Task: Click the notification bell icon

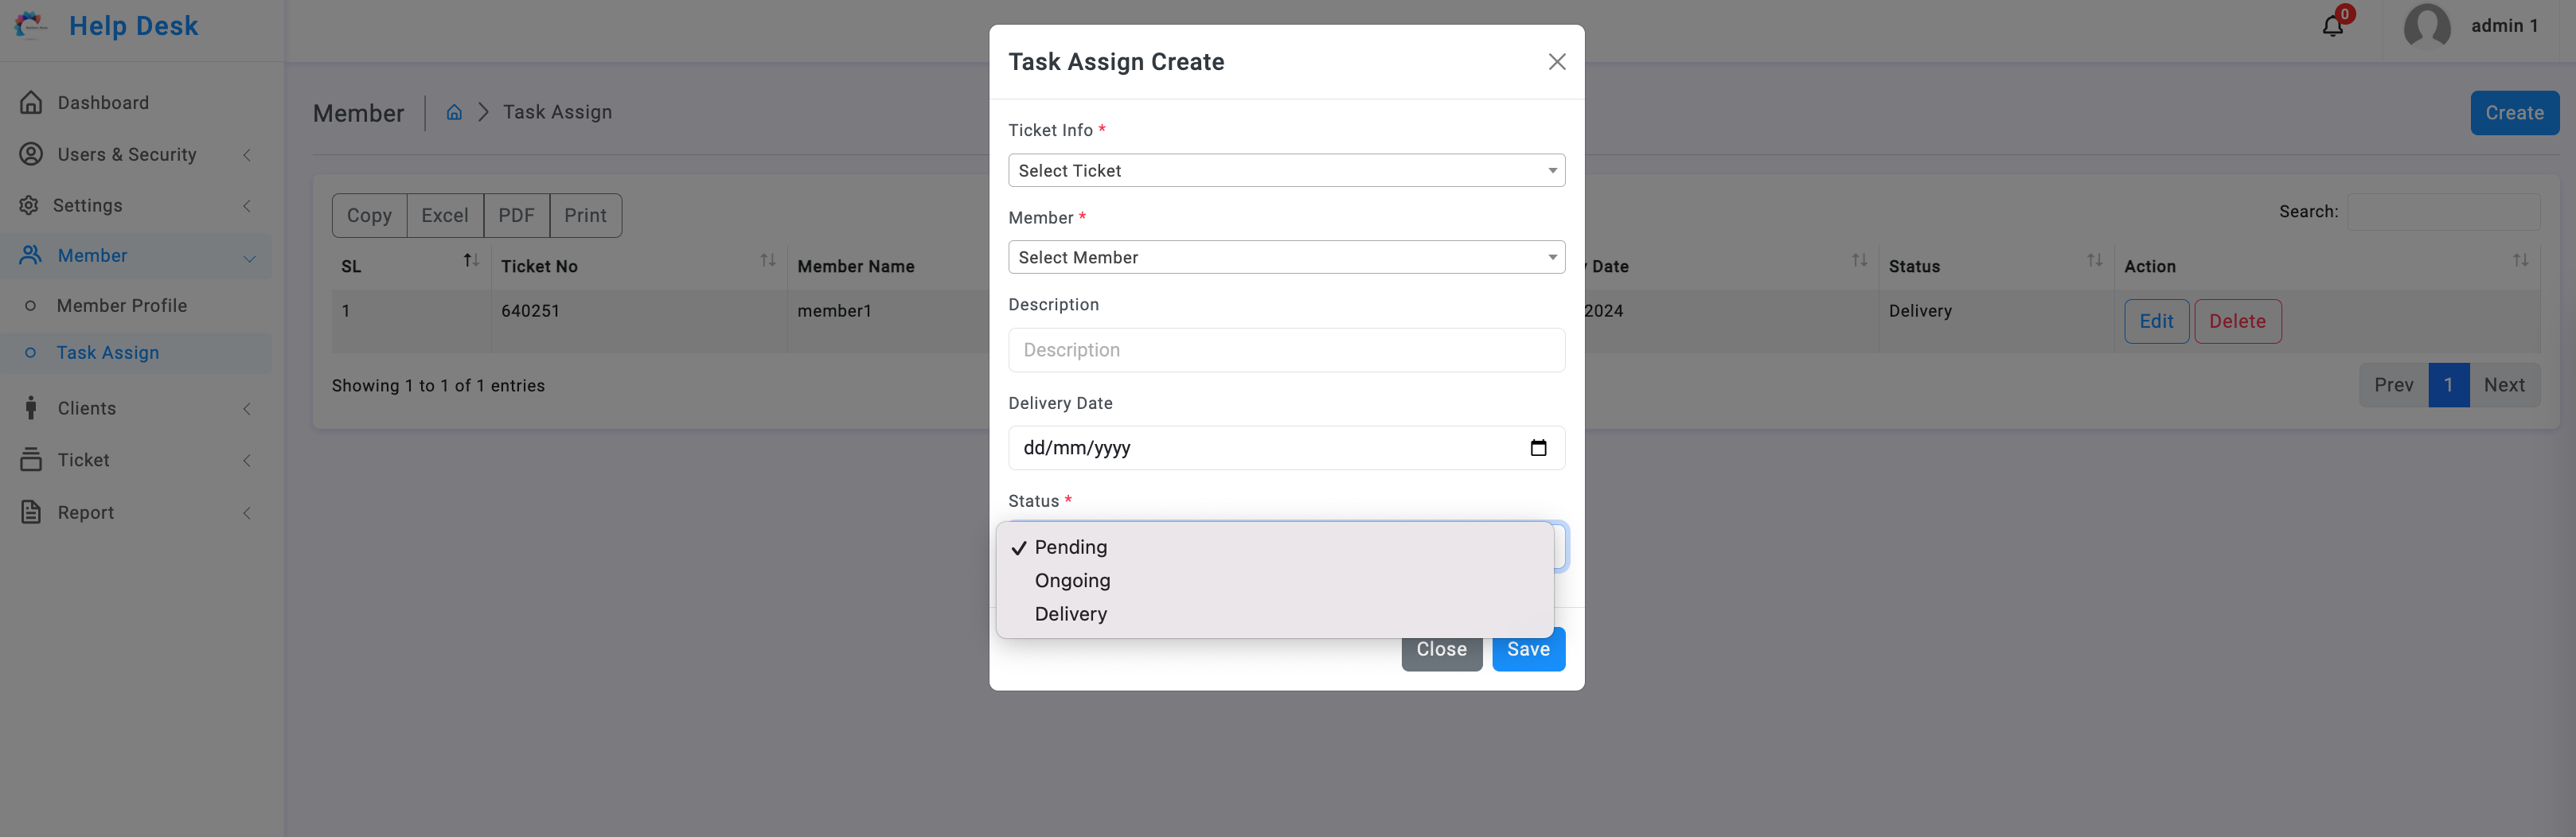Action: click(x=2332, y=26)
